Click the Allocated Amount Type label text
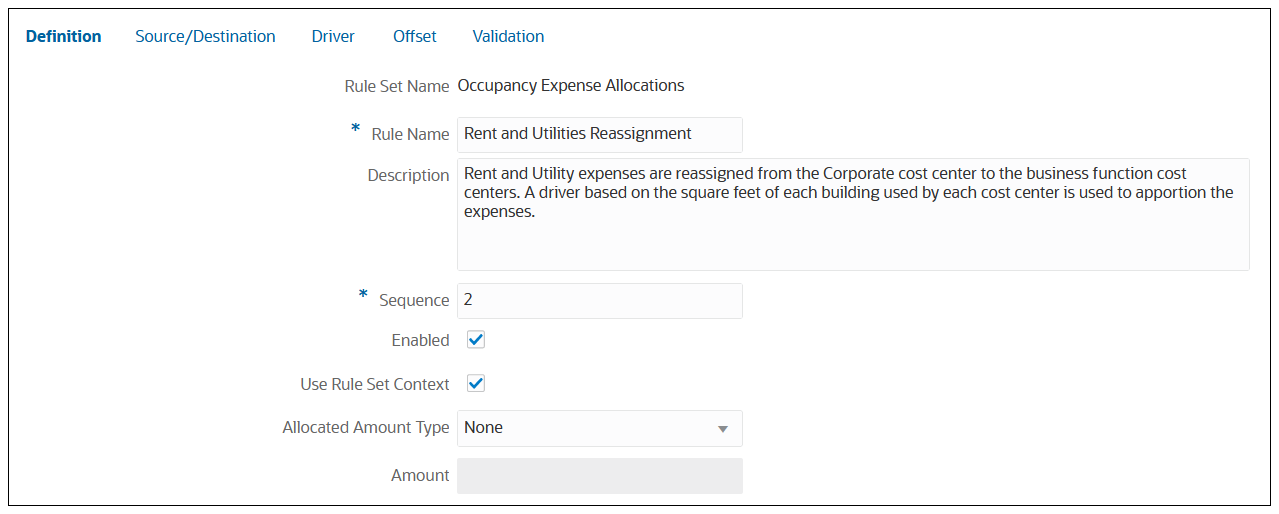The height and width of the screenshot is (514, 1279). pyautogui.click(x=366, y=428)
